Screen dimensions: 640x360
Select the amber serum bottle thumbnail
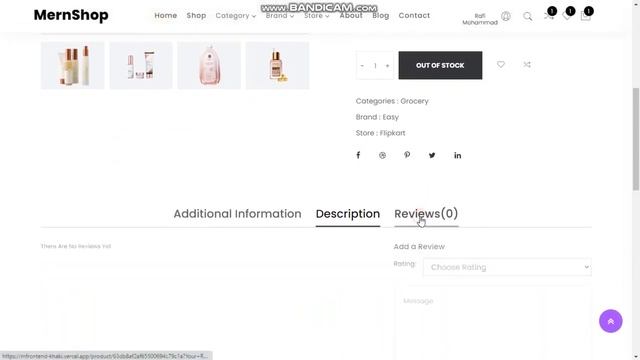point(278,65)
